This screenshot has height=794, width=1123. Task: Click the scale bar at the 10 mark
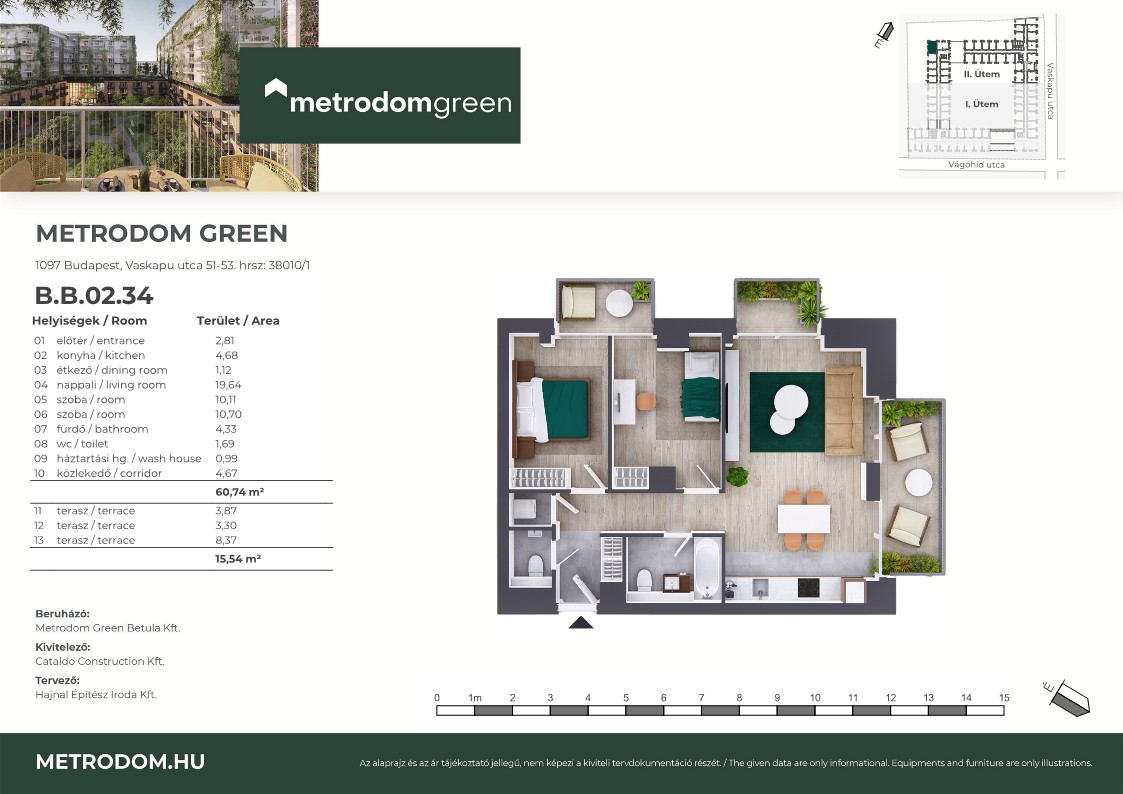pyautogui.click(x=815, y=711)
